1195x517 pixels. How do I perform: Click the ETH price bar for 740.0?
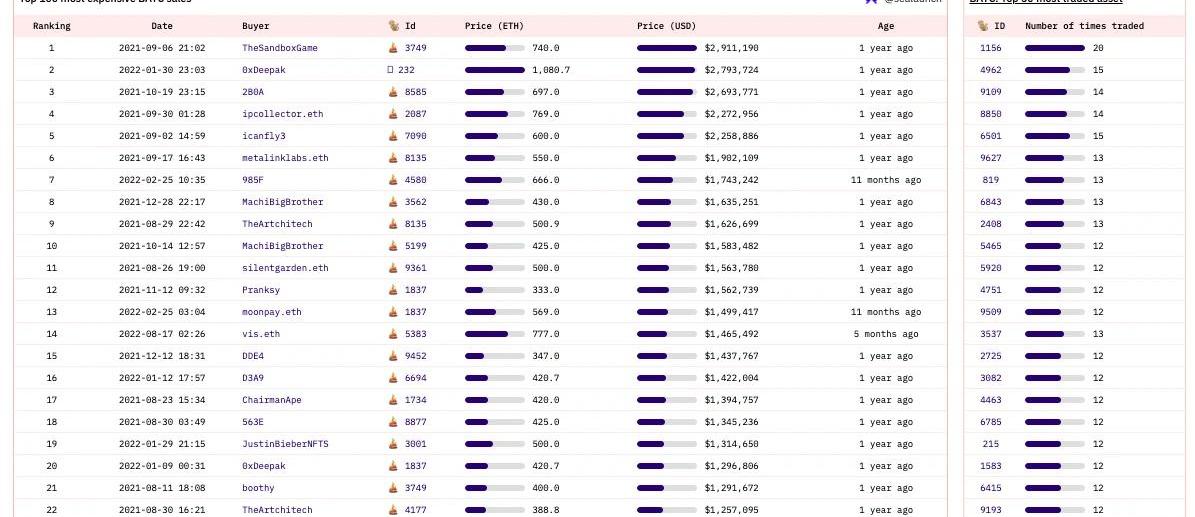[495, 48]
